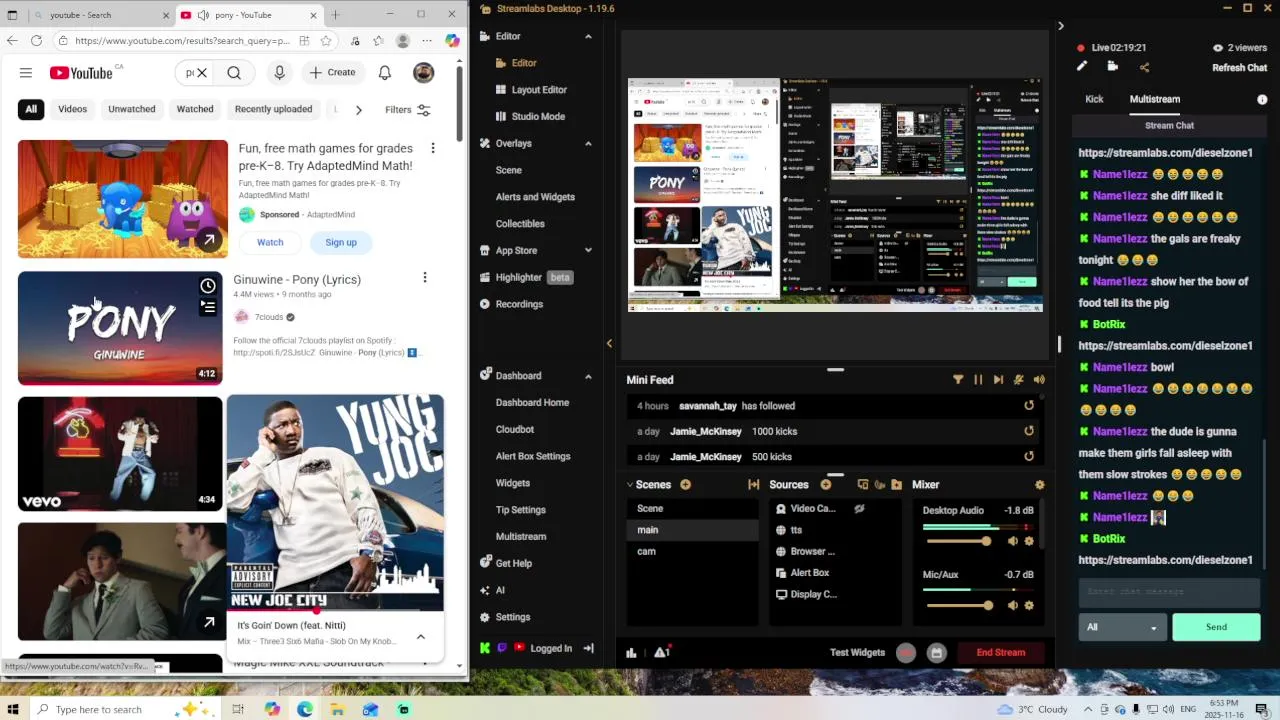Expand the App Store section
This screenshot has height=720, width=1280.
click(x=588, y=250)
